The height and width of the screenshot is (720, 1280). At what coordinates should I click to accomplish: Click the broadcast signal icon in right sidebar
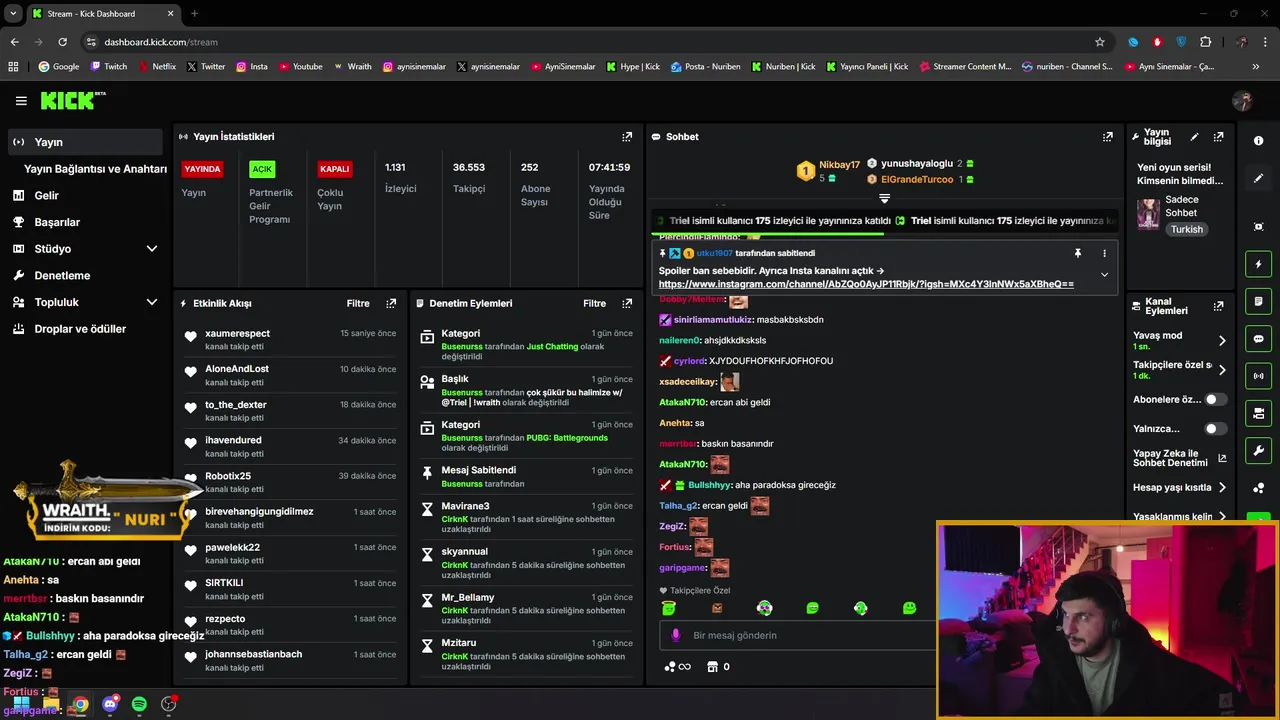(x=1258, y=376)
